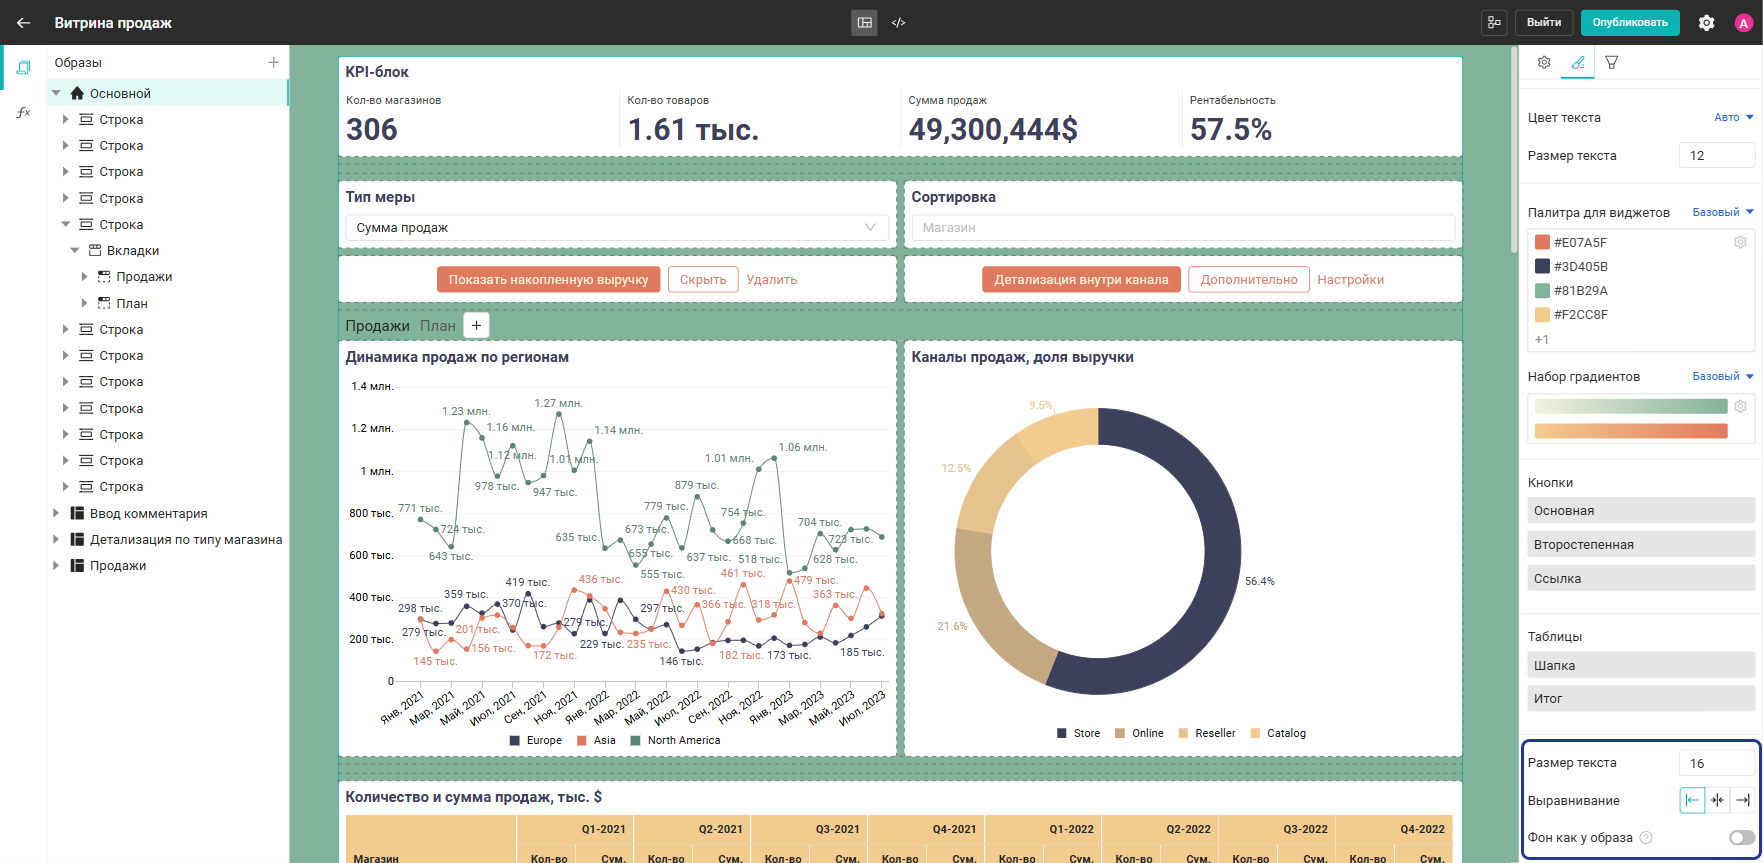The image size is (1763, 863).
Task: Open the brush style tab in right panel
Action: click(x=1578, y=62)
